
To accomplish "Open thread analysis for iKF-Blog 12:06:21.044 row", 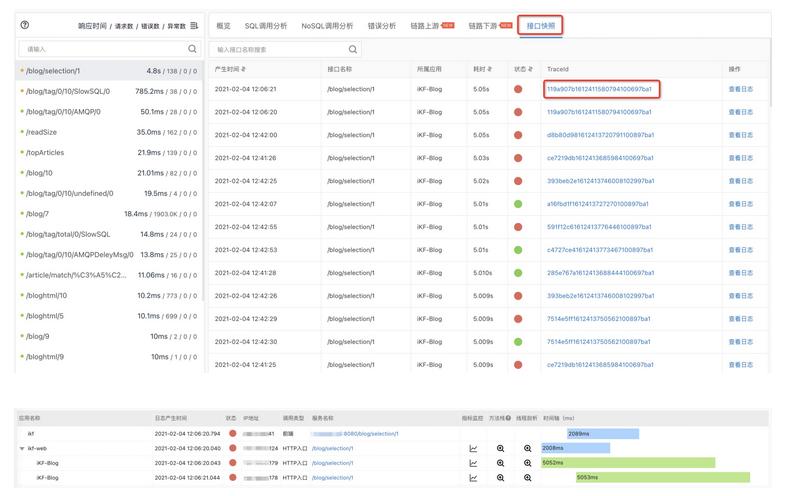I will tap(527, 478).
